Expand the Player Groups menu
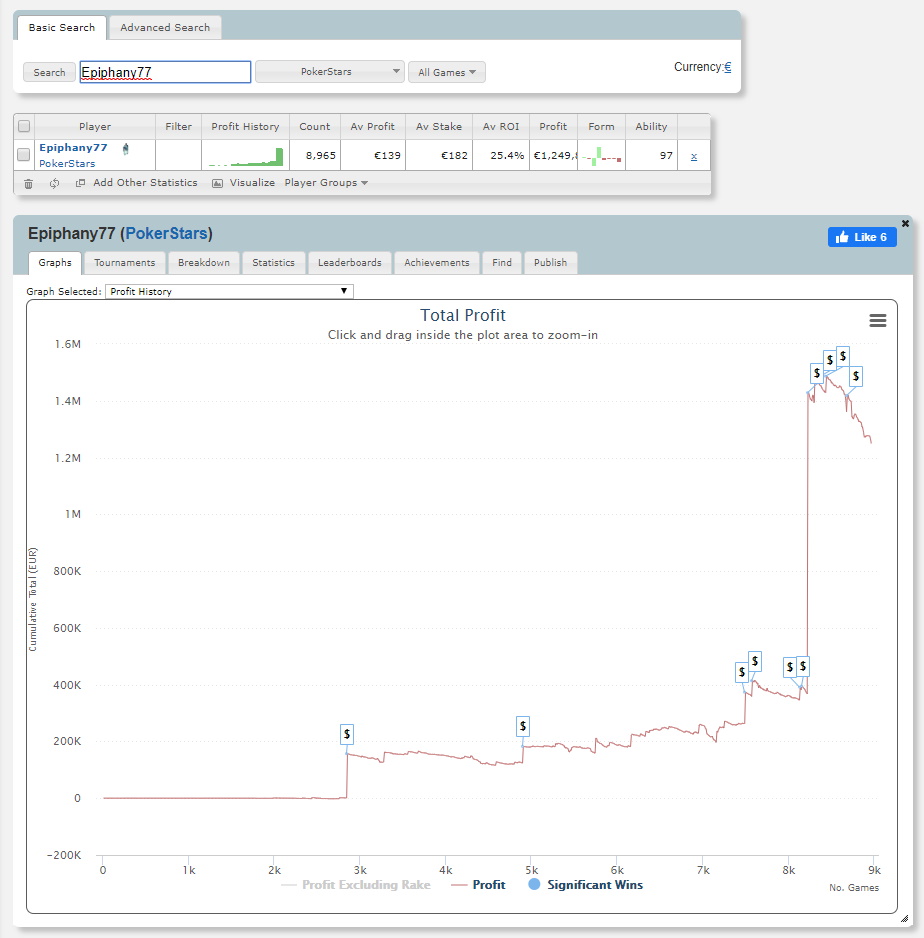Image resolution: width=924 pixels, height=938 pixels. click(x=326, y=183)
